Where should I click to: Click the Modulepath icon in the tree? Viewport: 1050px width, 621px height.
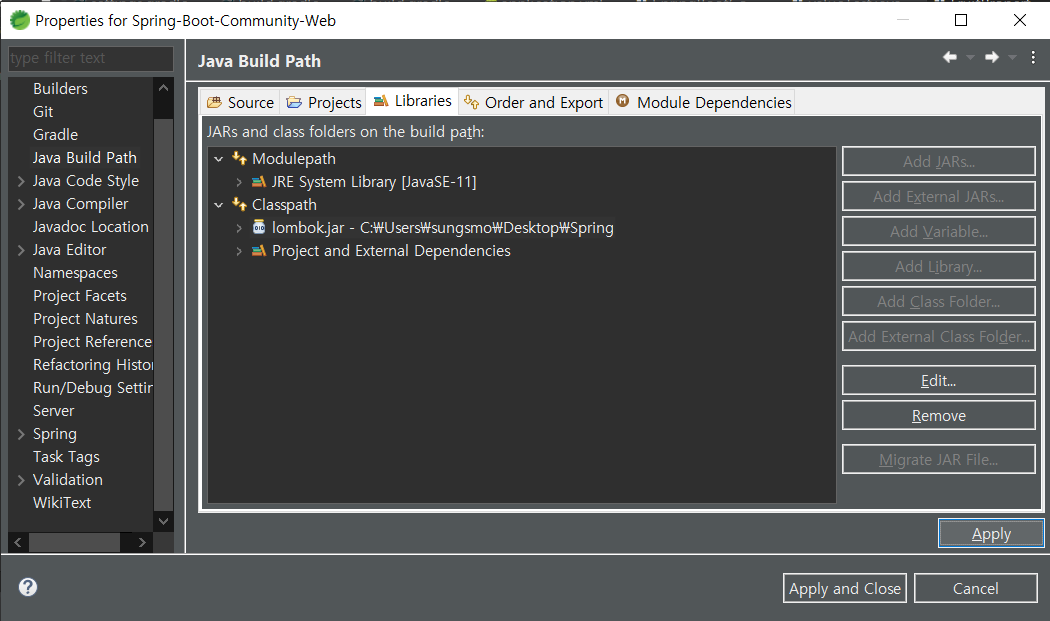[239, 159]
